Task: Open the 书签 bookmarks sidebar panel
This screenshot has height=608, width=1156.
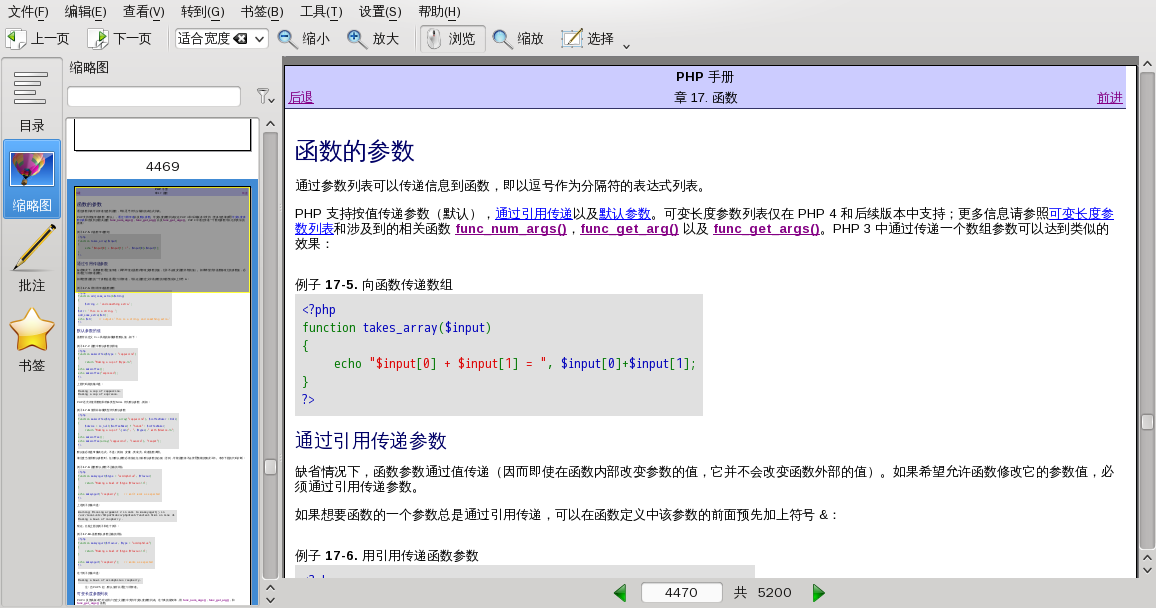Action: click(32, 339)
